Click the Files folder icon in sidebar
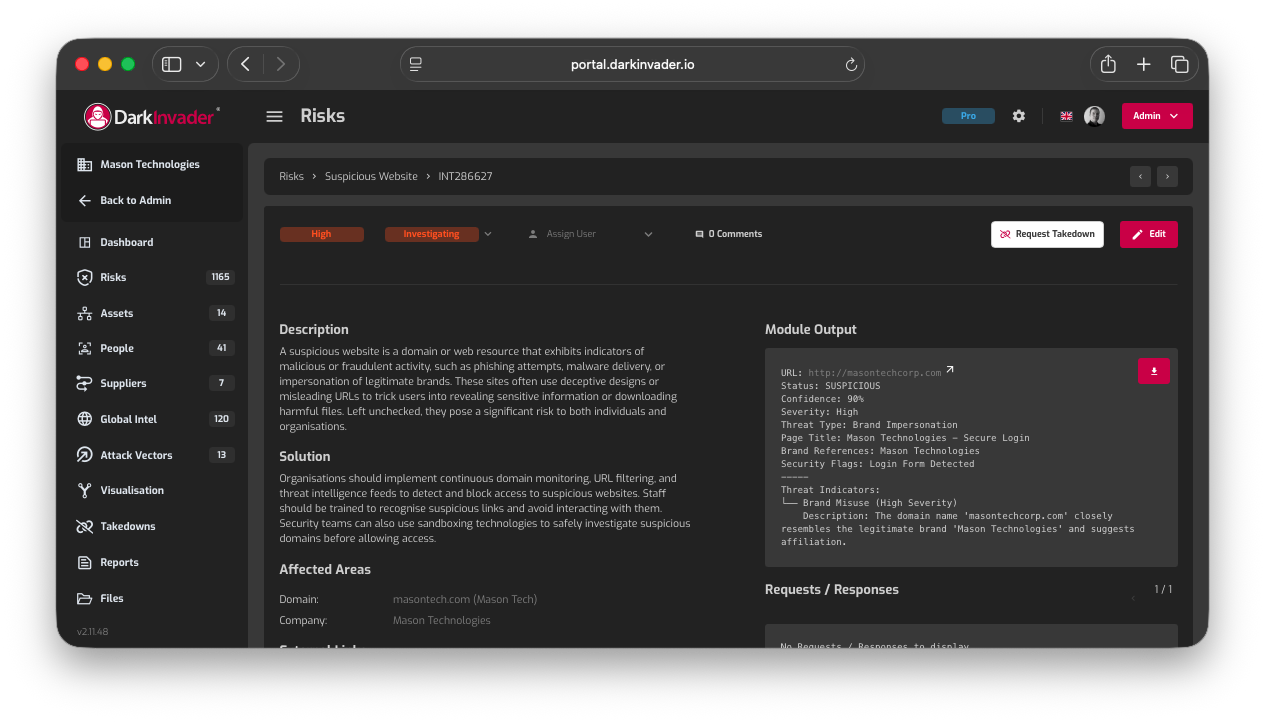Viewport: 1265px width, 722px height. pos(84,598)
